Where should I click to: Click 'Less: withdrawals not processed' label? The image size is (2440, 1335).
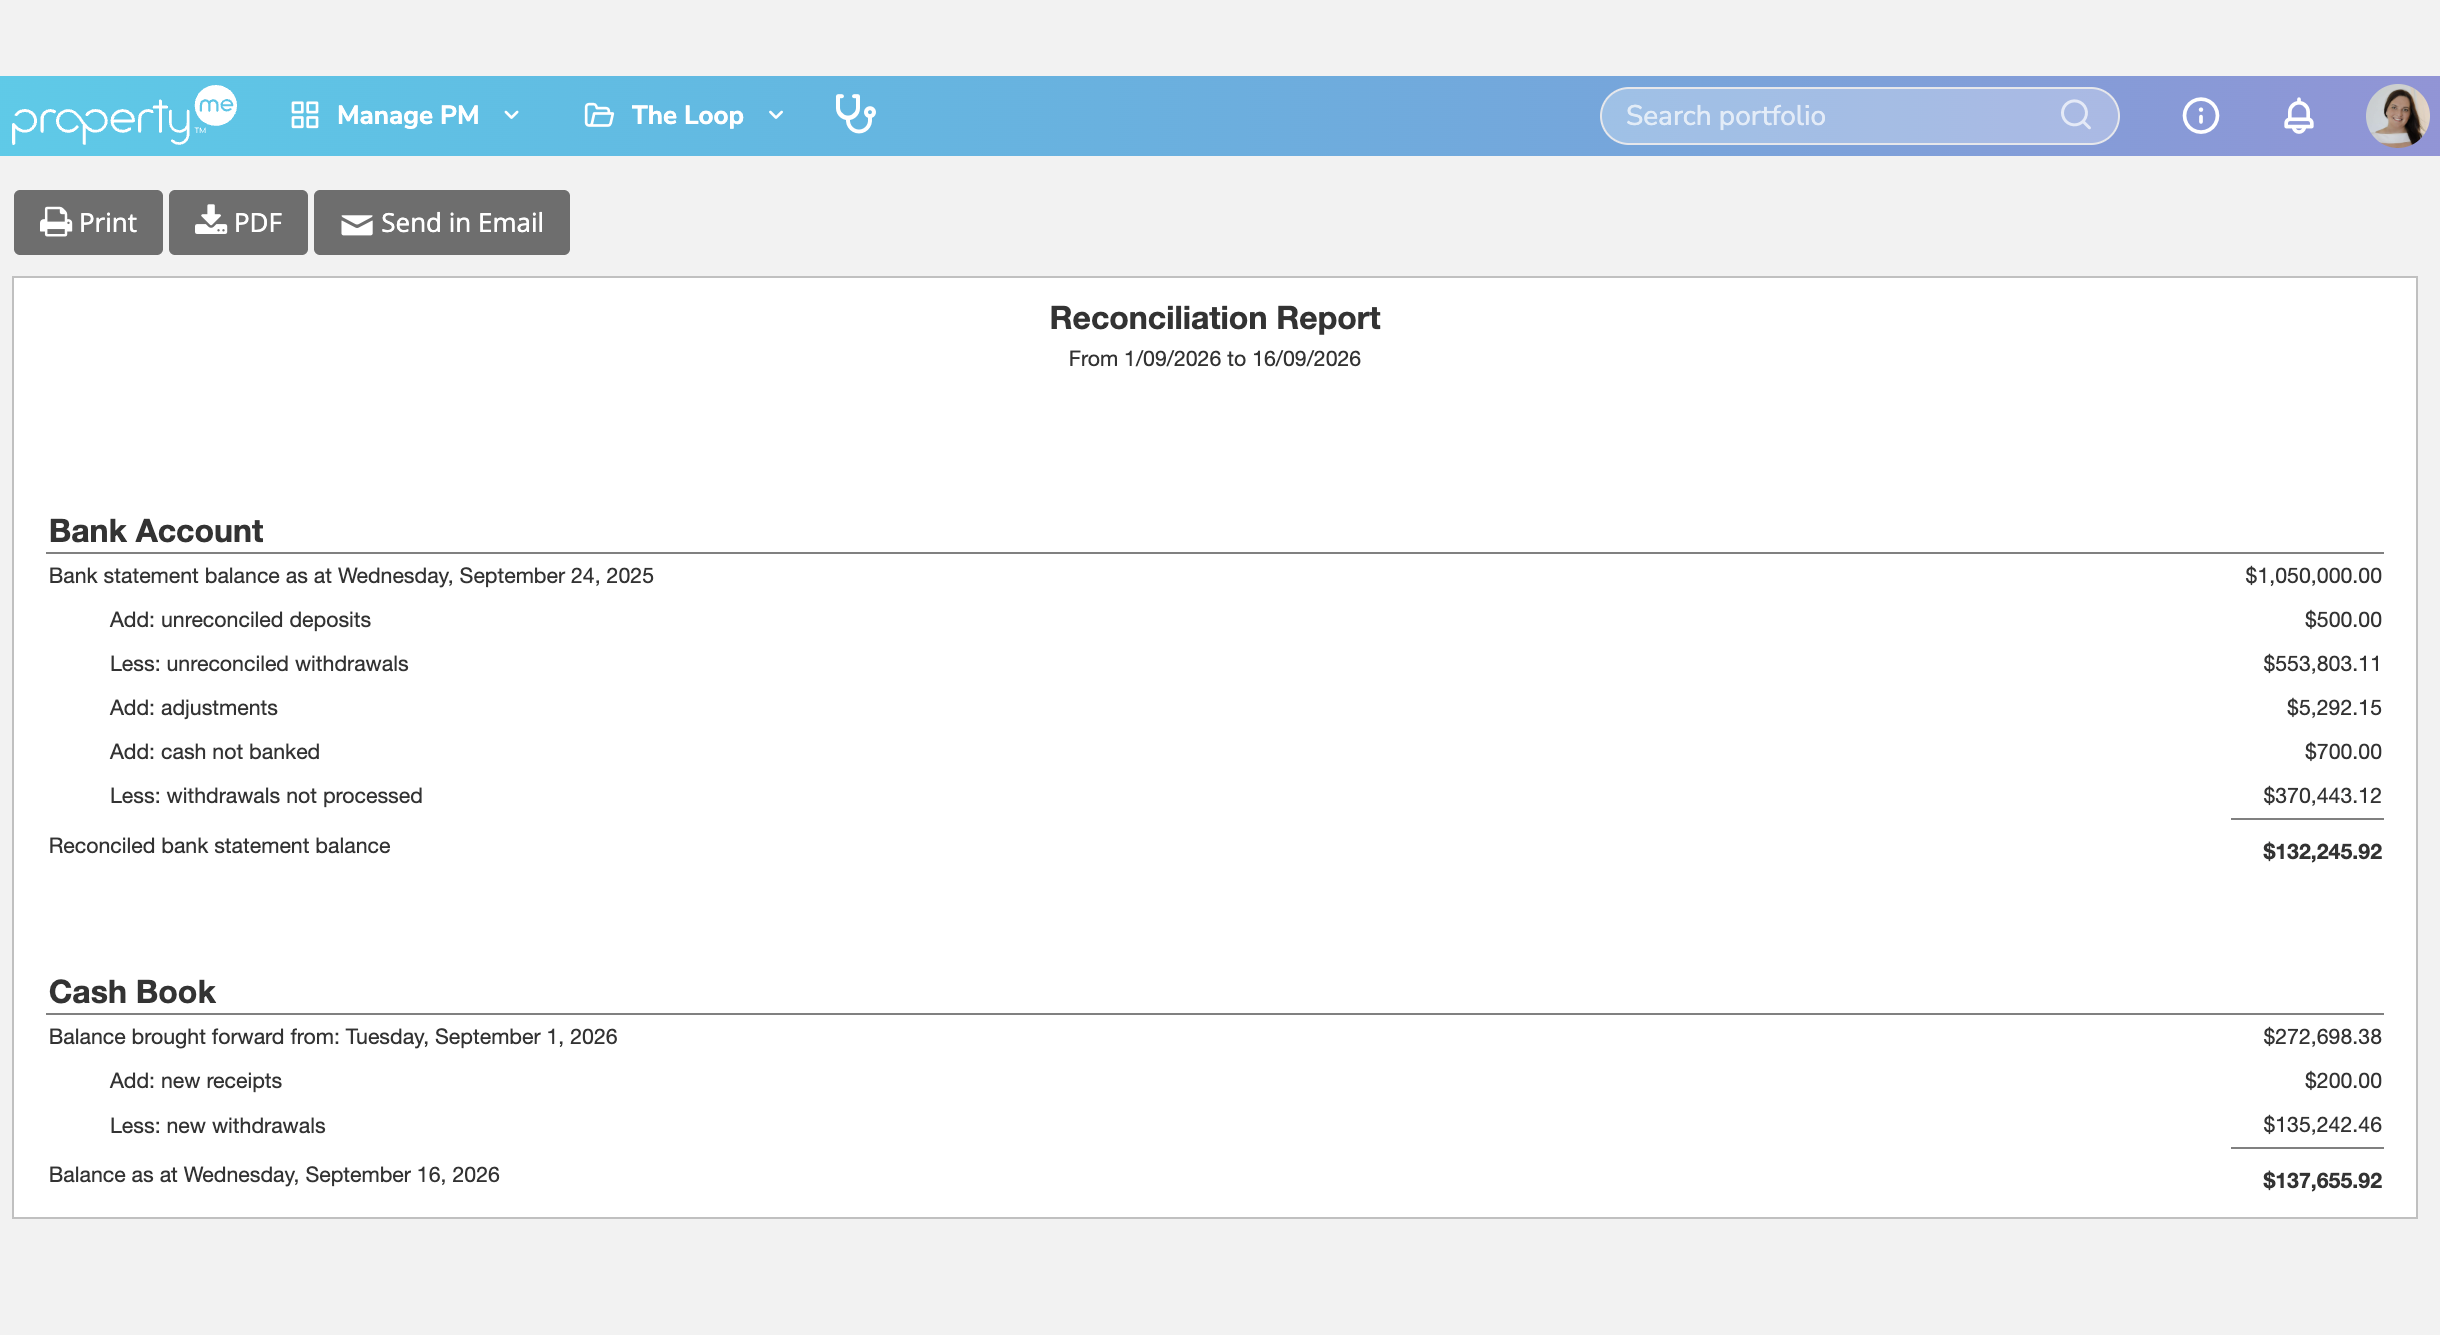pyautogui.click(x=266, y=796)
